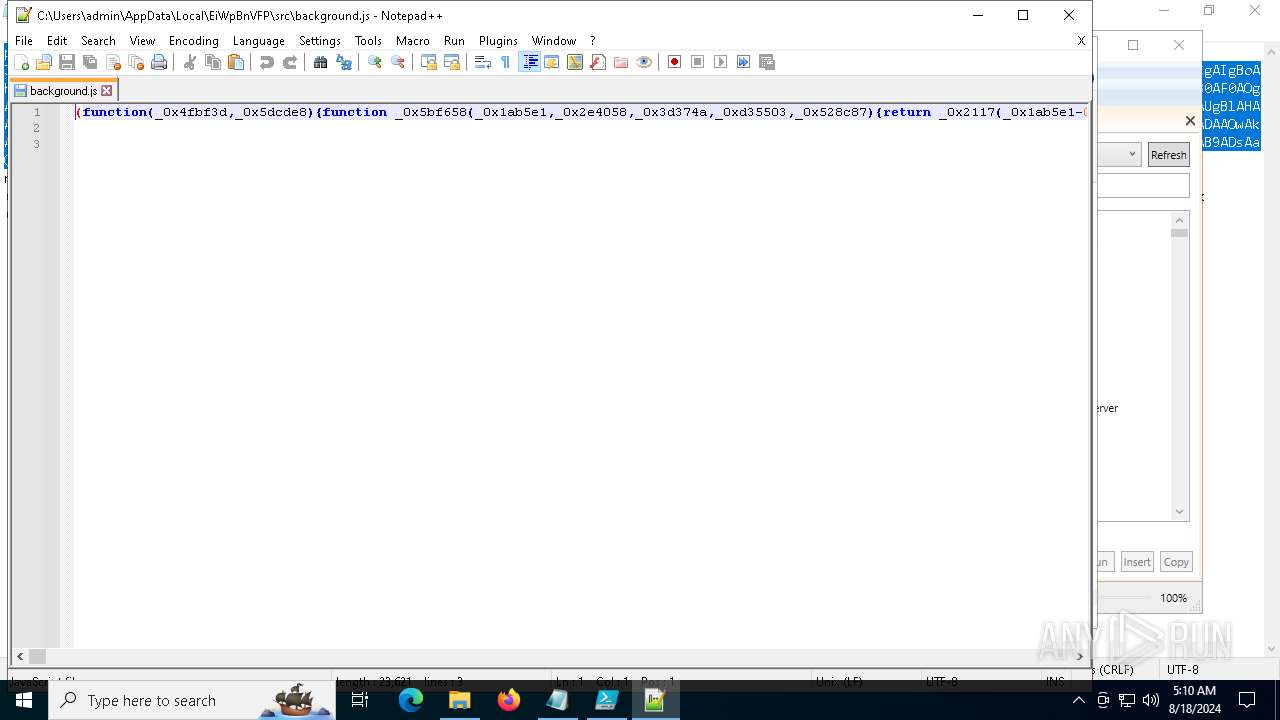Copy the selection using the Copy icon
The height and width of the screenshot is (720, 1280).
tap(213, 62)
